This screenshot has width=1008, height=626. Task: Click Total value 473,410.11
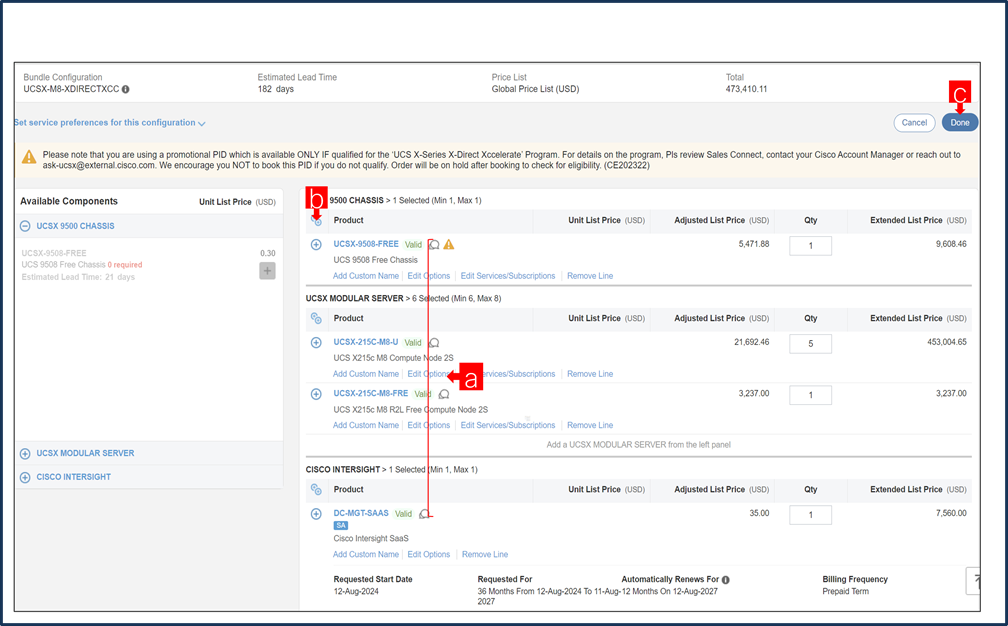click(x=746, y=89)
